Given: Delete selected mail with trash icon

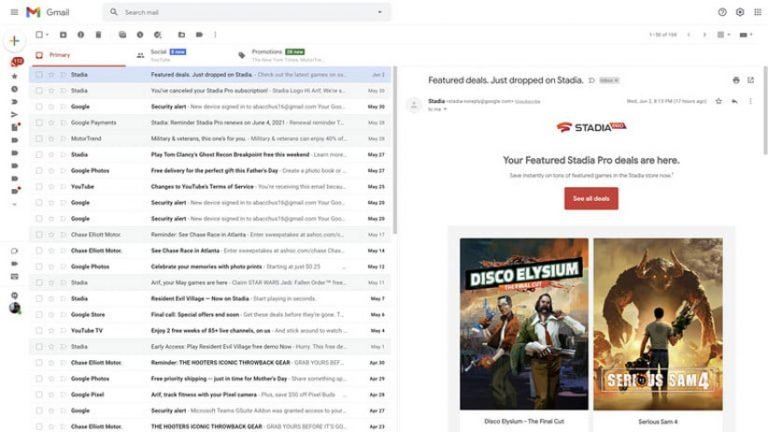Looking at the screenshot, I should 98,35.
